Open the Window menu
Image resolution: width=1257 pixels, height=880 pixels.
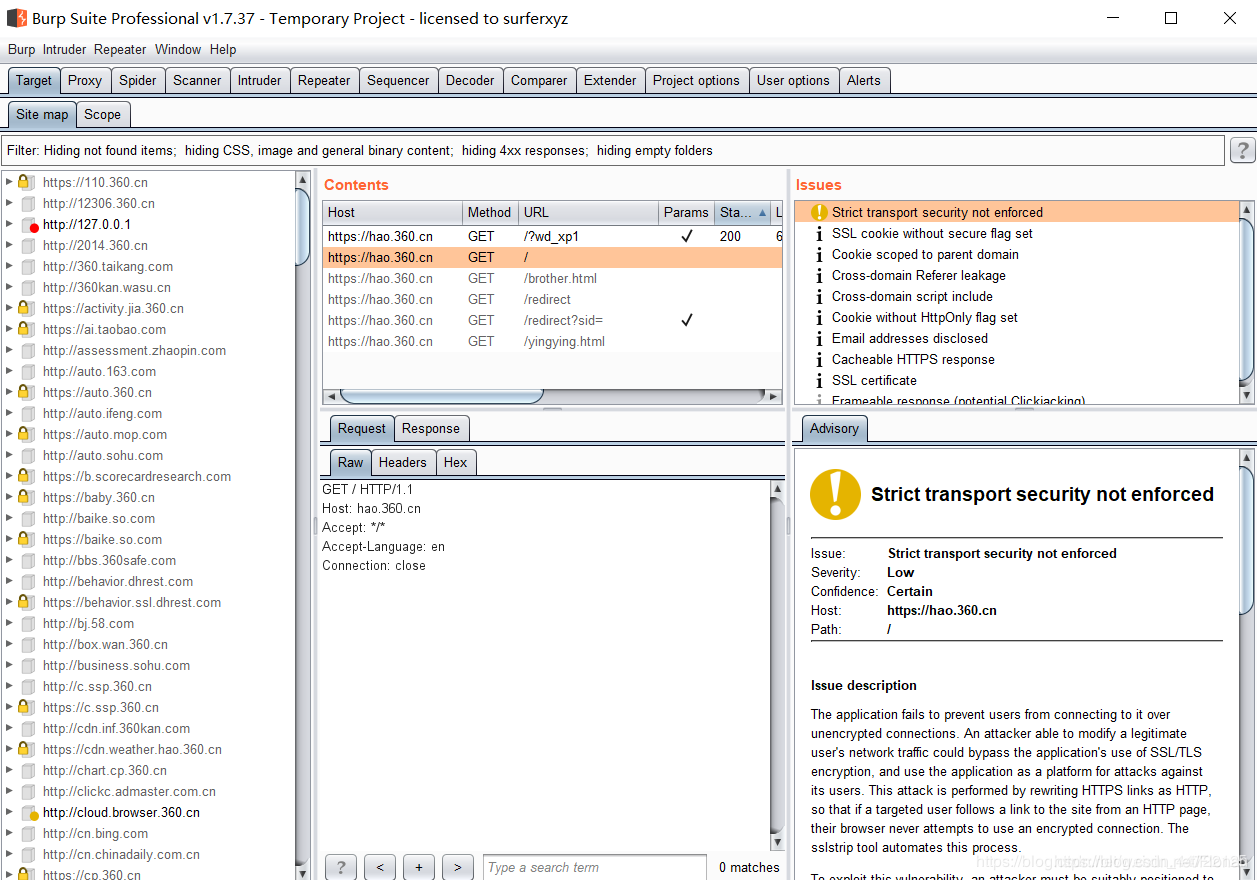coord(178,49)
